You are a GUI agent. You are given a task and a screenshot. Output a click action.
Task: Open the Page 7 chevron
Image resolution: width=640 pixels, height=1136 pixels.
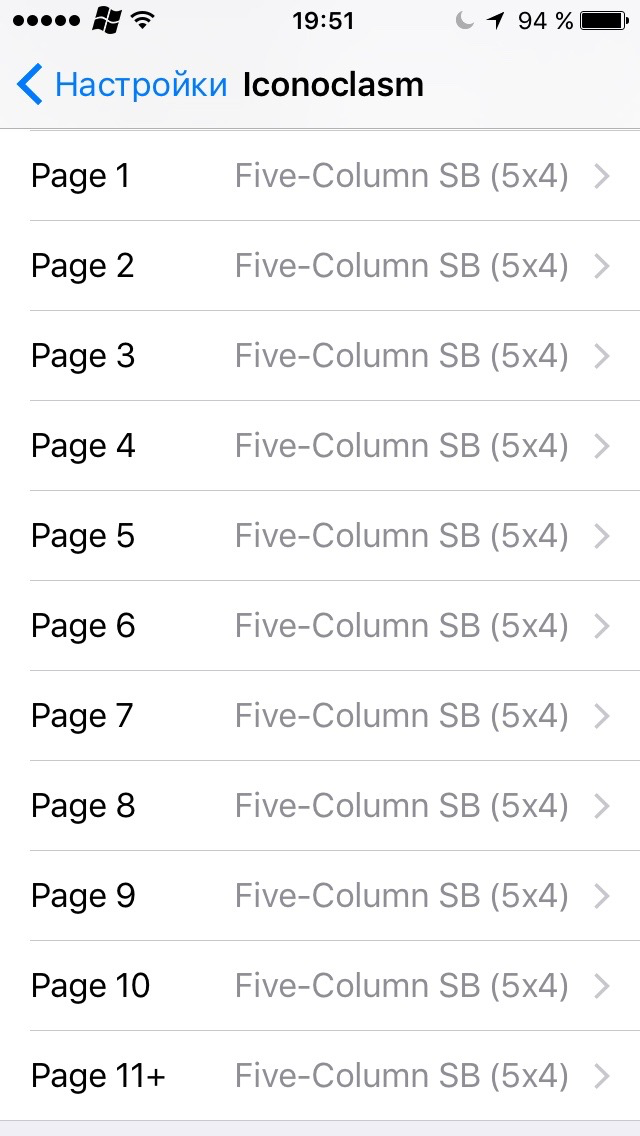coord(602,716)
